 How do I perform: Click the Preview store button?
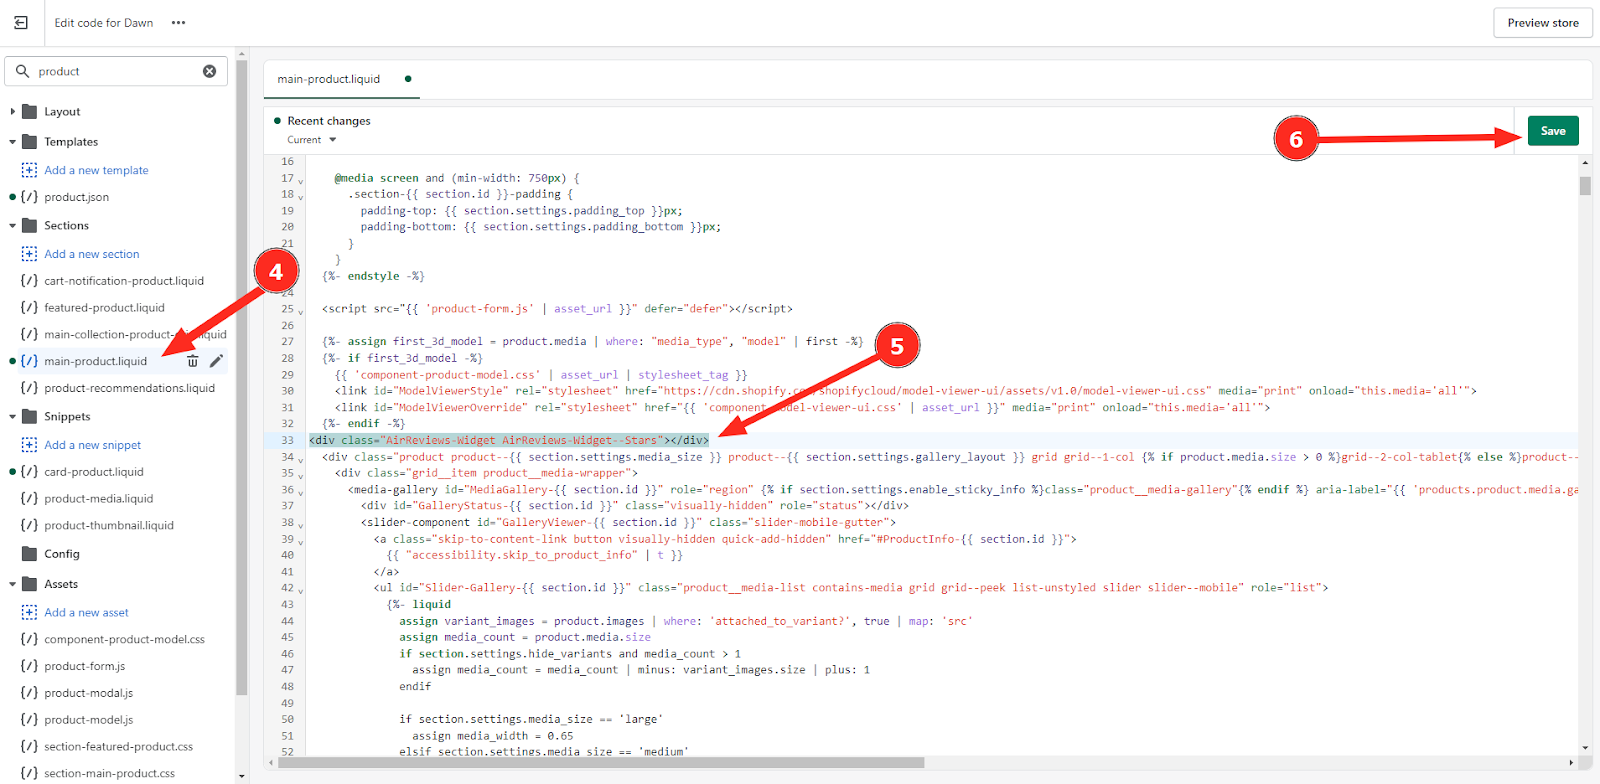(x=1543, y=23)
